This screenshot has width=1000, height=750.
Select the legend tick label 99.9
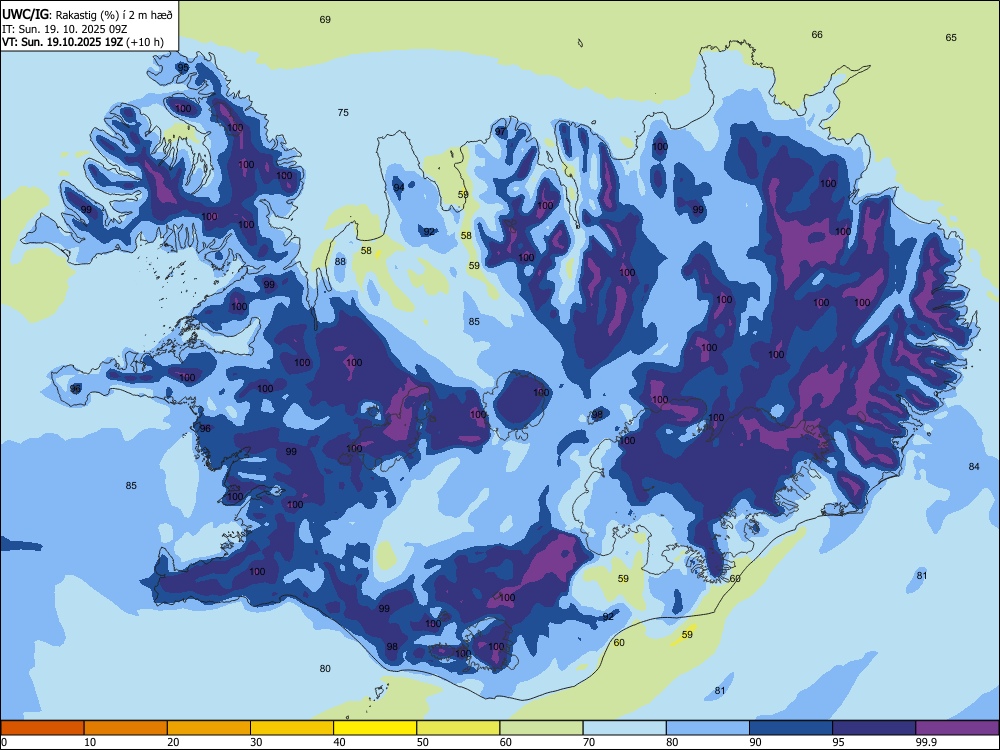(x=926, y=742)
